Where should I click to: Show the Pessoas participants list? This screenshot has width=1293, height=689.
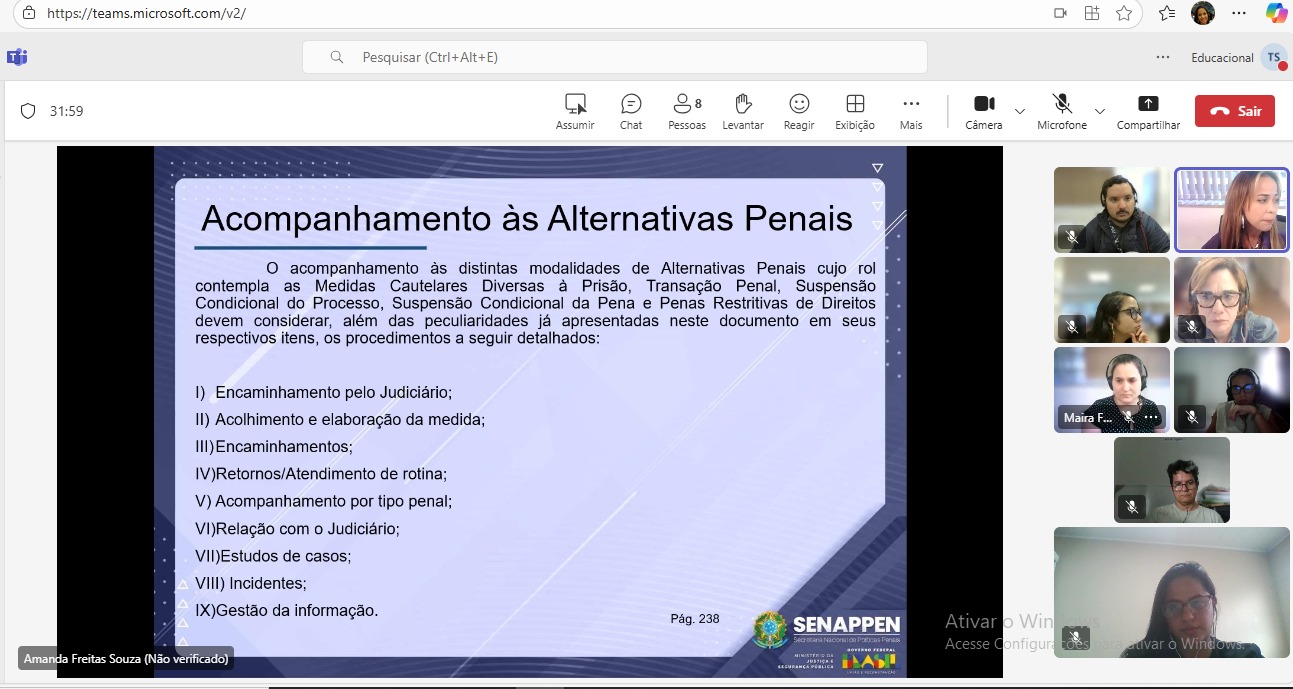click(686, 111)
